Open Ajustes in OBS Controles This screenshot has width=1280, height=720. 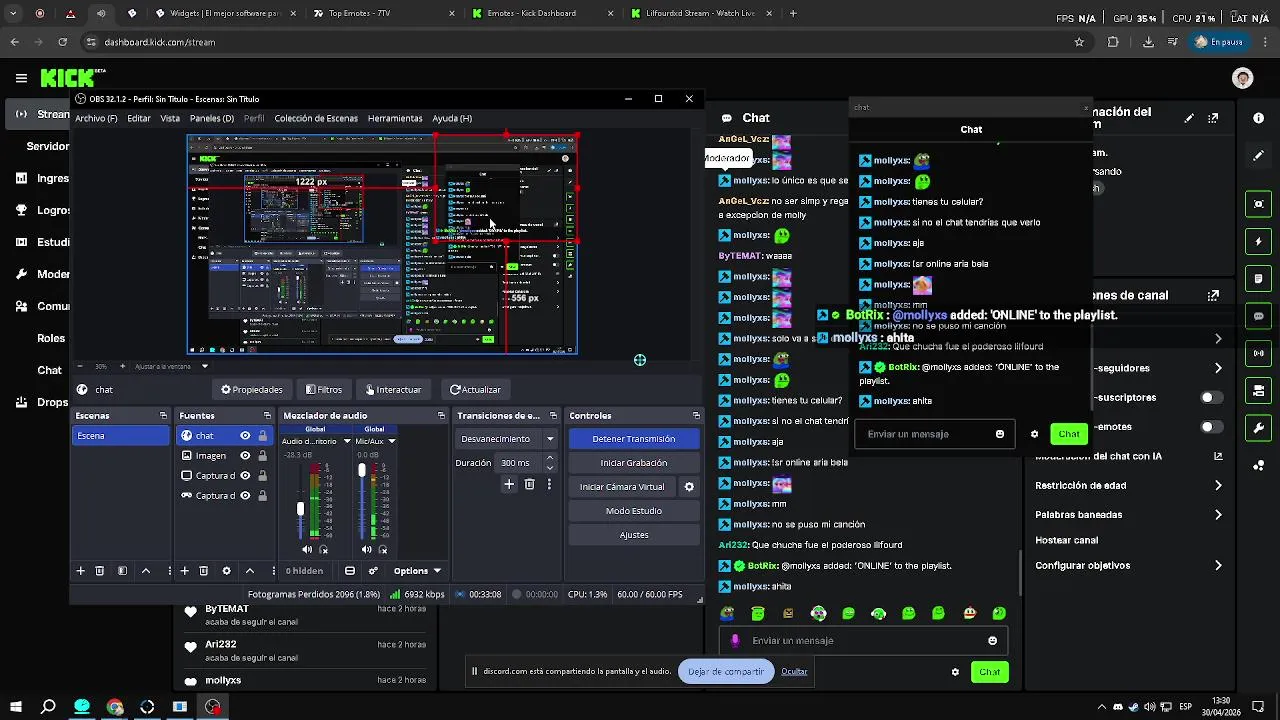[633, 535]
